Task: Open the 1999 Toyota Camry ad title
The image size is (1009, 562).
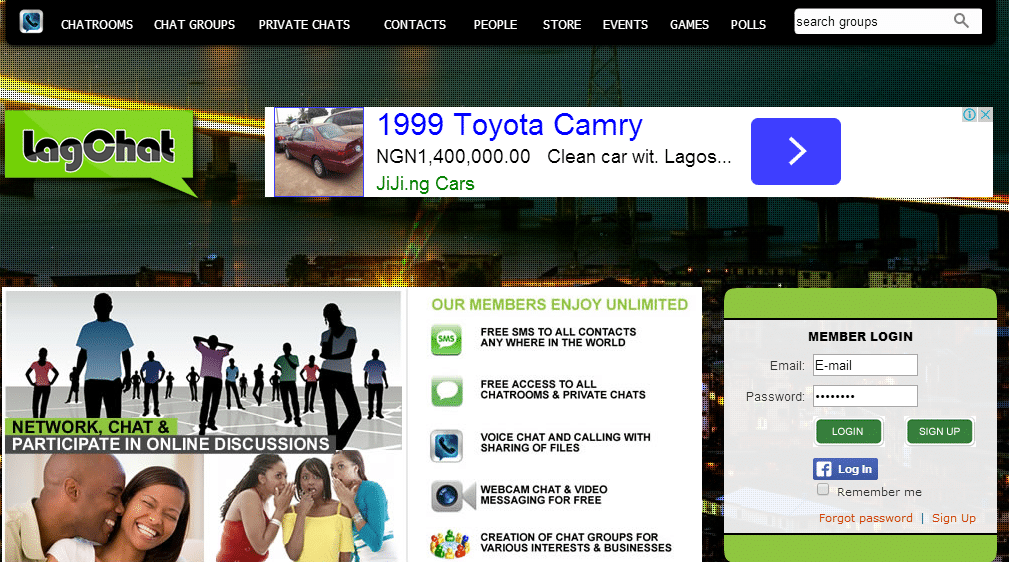Action: [510, 125]
